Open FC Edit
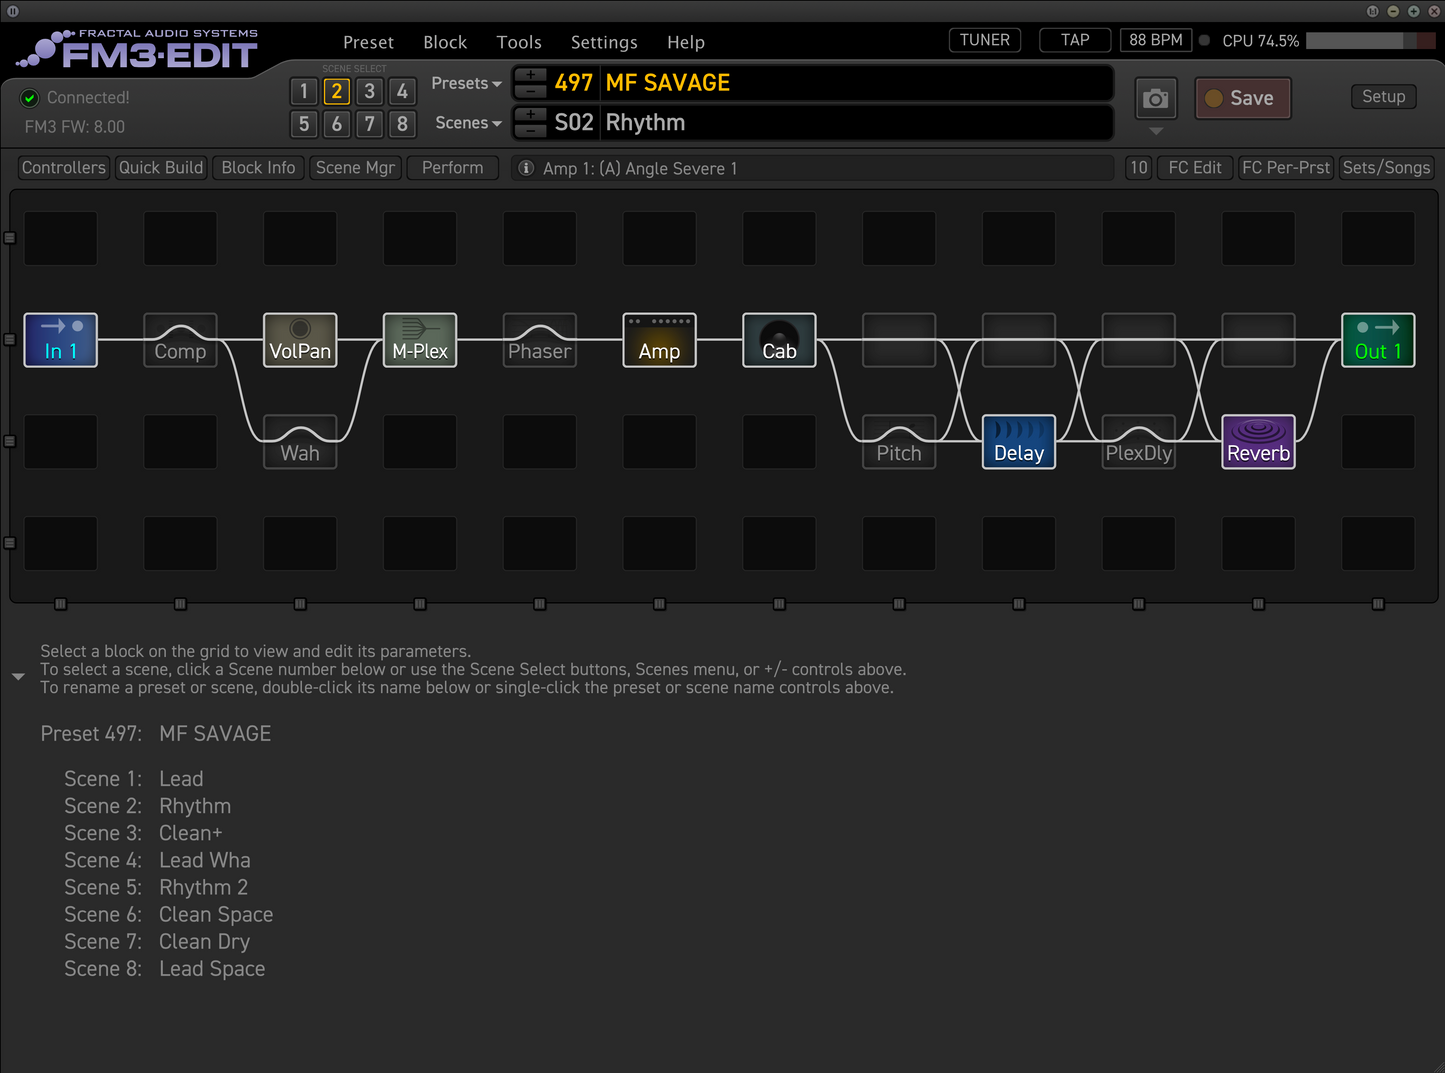The width and height of the screenshot is (1445, 1073). click(x=1195, y=168)
